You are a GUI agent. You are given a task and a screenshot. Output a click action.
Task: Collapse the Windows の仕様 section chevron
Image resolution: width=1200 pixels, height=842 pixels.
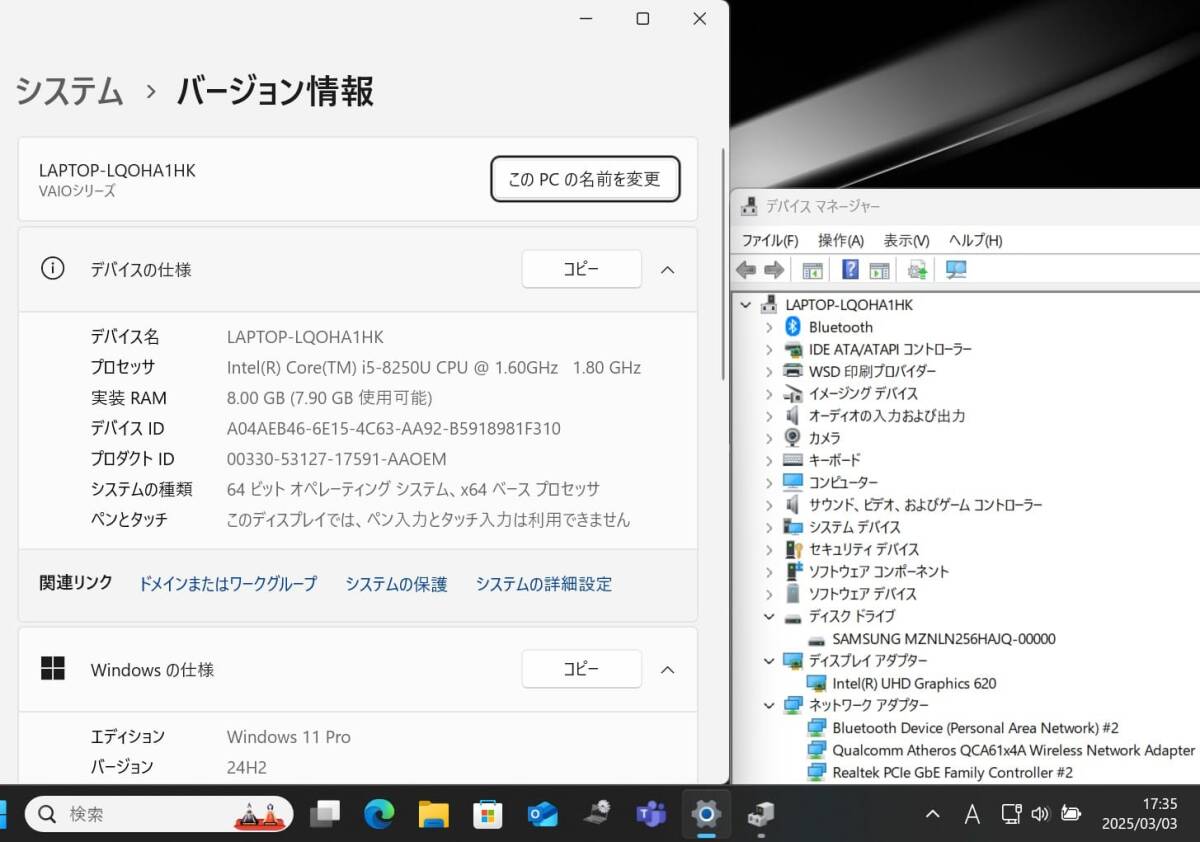(x=667, y=669)
